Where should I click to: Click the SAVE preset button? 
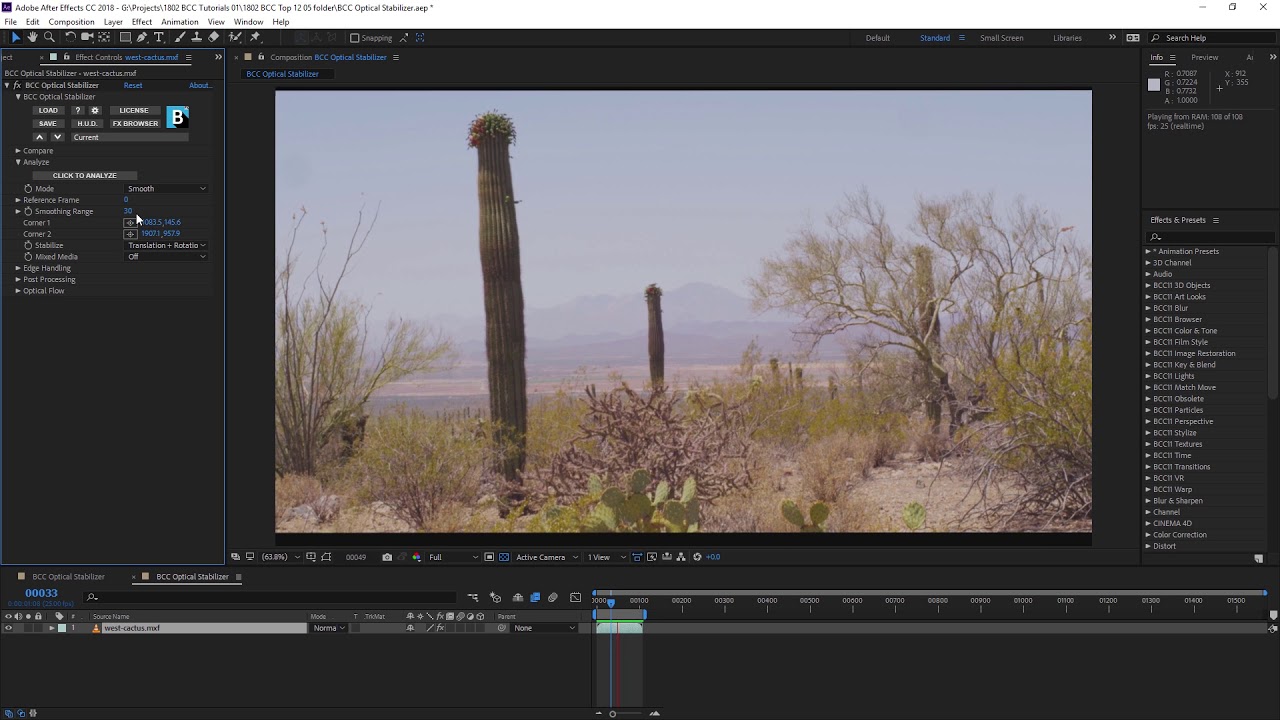click(48, 124)
